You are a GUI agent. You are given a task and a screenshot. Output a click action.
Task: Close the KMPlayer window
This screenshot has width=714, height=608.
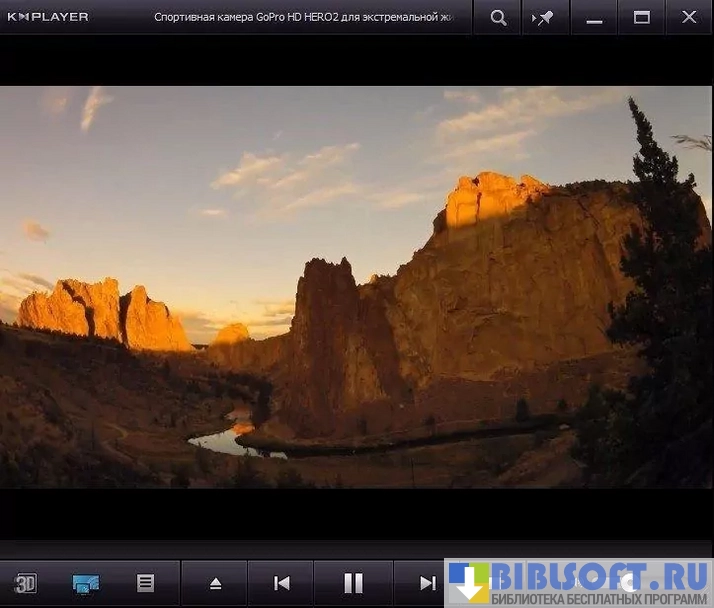pos(689,18)
